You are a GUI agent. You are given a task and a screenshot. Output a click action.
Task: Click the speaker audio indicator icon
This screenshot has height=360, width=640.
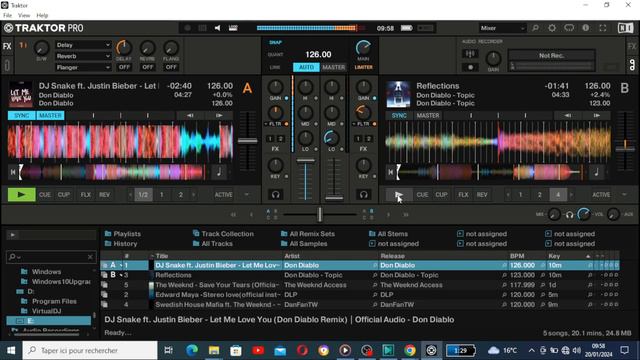218,28
